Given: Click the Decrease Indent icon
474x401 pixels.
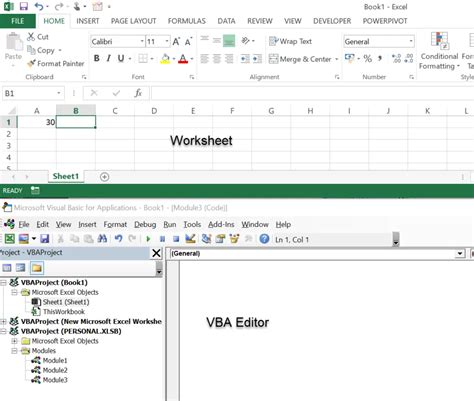Looking at the screenshot, I should click(245, 59).
